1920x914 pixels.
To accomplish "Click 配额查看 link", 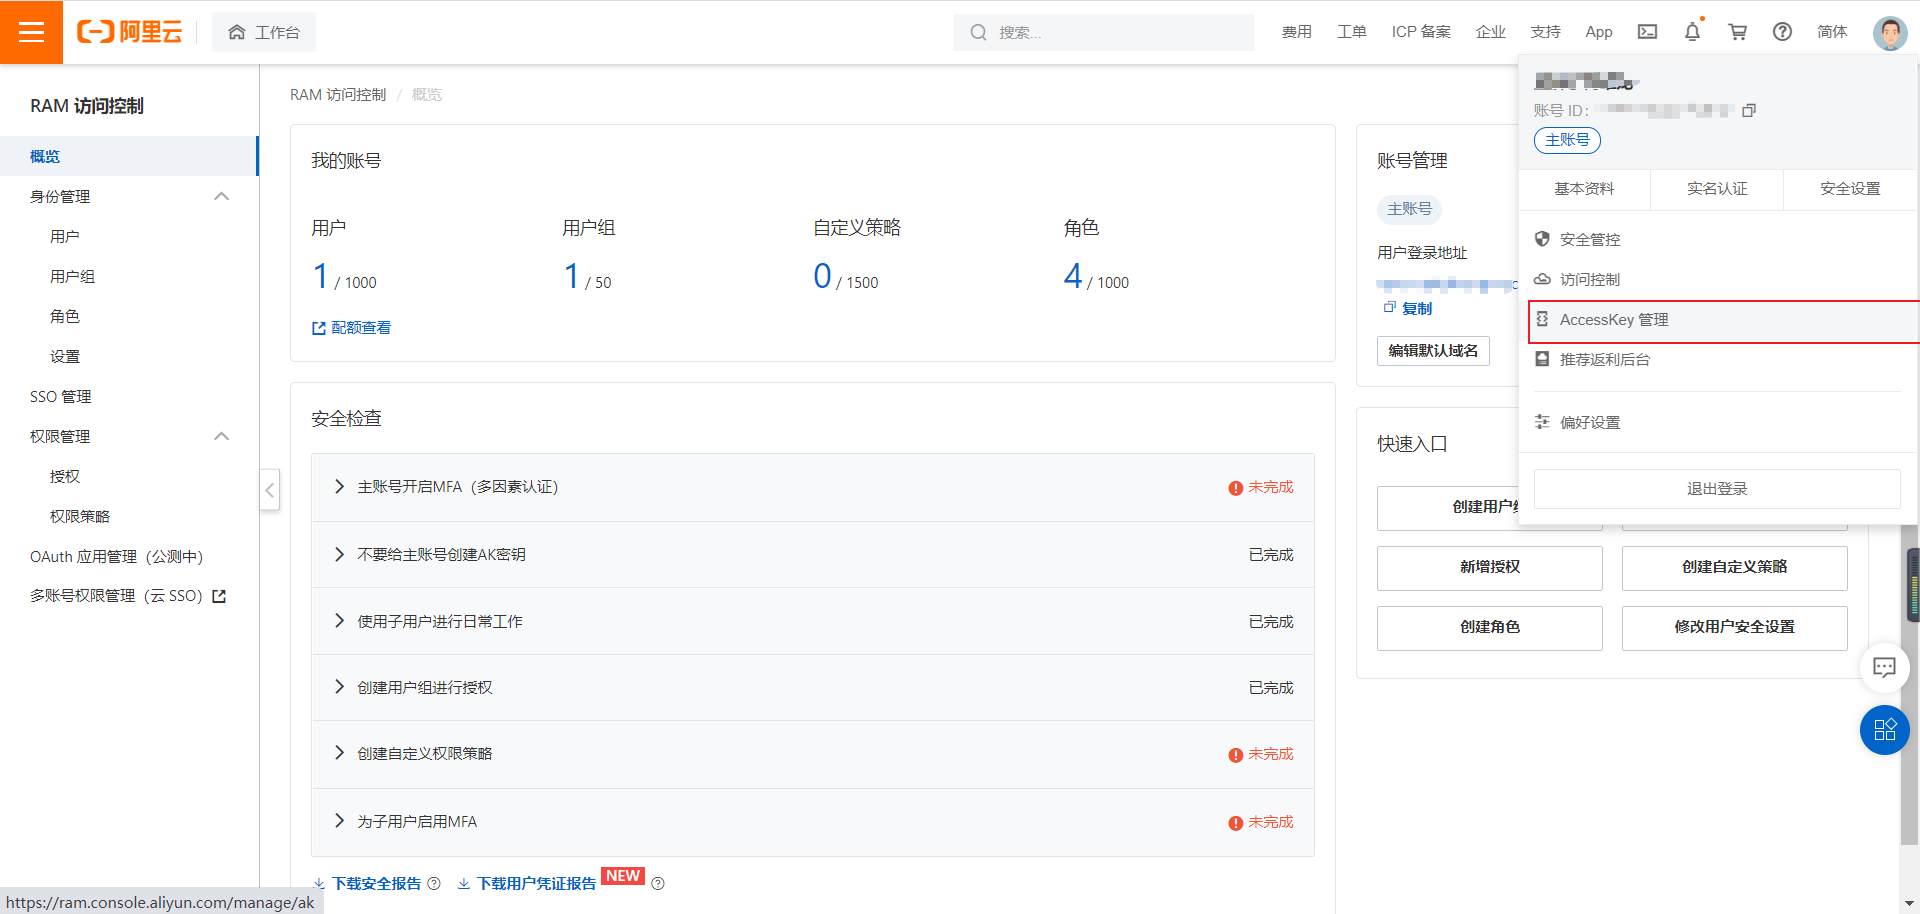I will click(351, 328).
